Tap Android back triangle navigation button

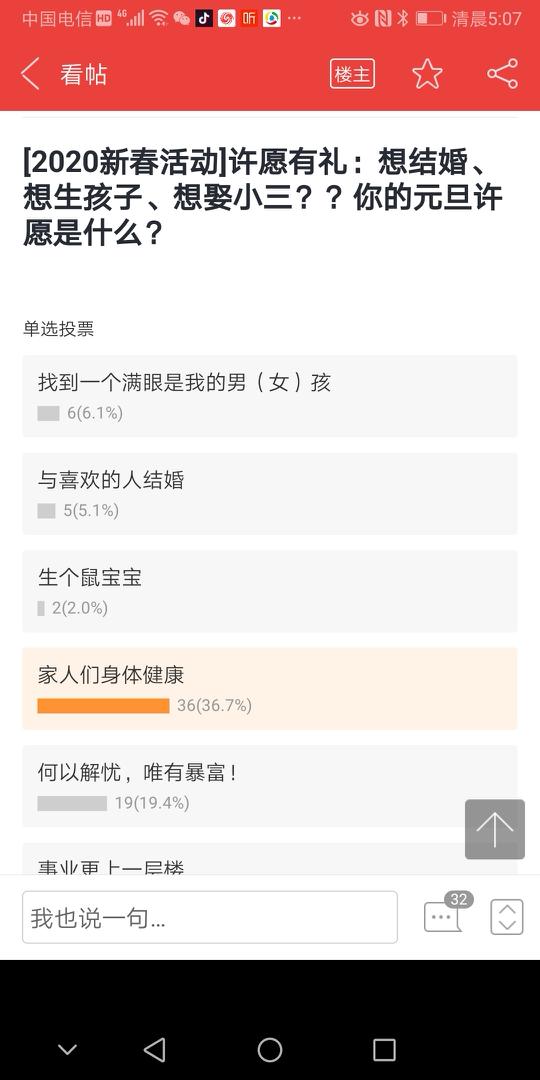point(155,1050)
